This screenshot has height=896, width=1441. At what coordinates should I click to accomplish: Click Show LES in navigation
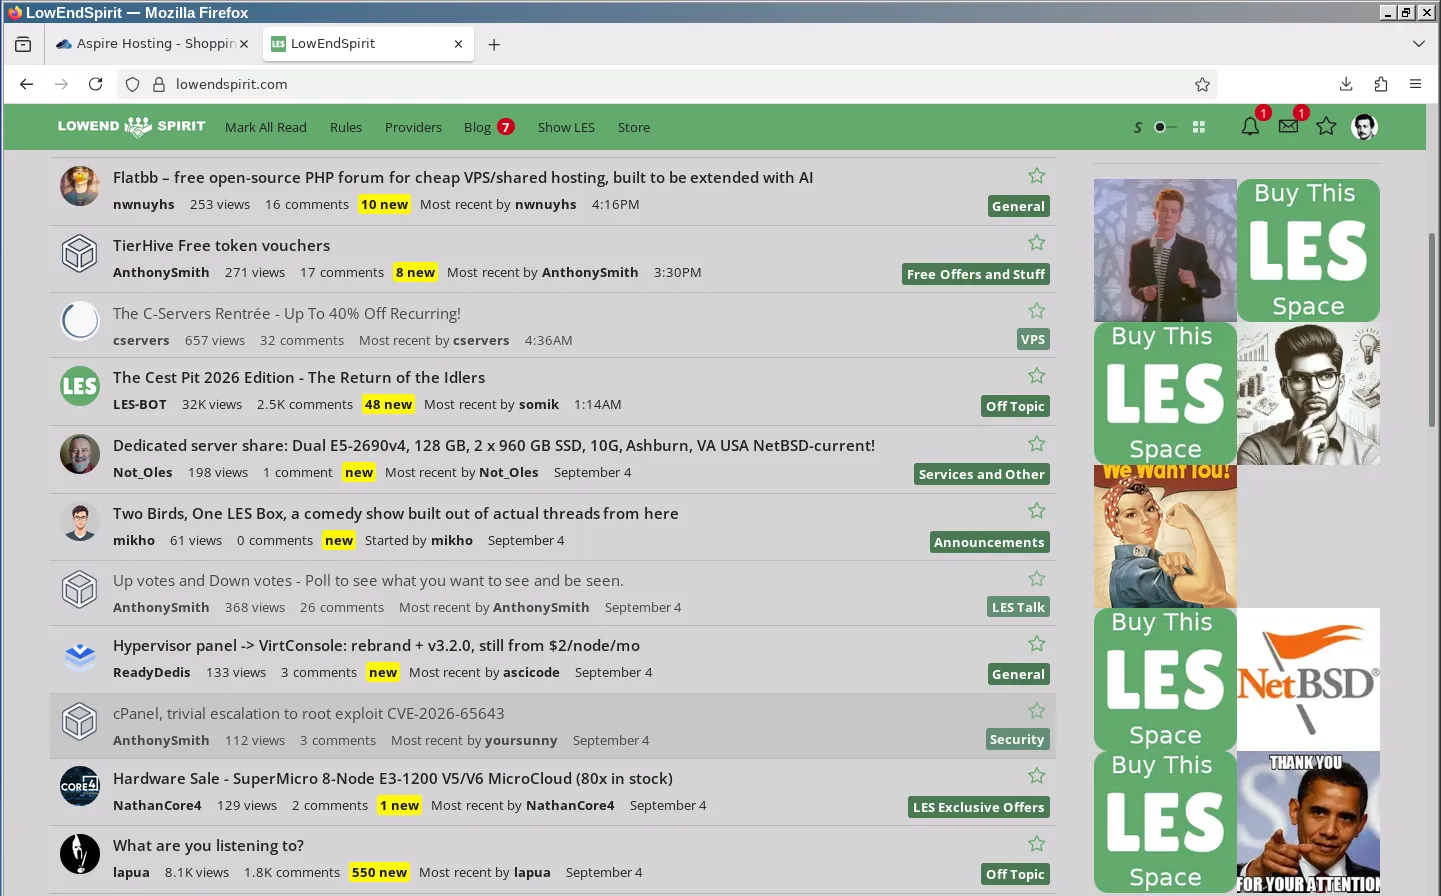[x=566, y=127]
